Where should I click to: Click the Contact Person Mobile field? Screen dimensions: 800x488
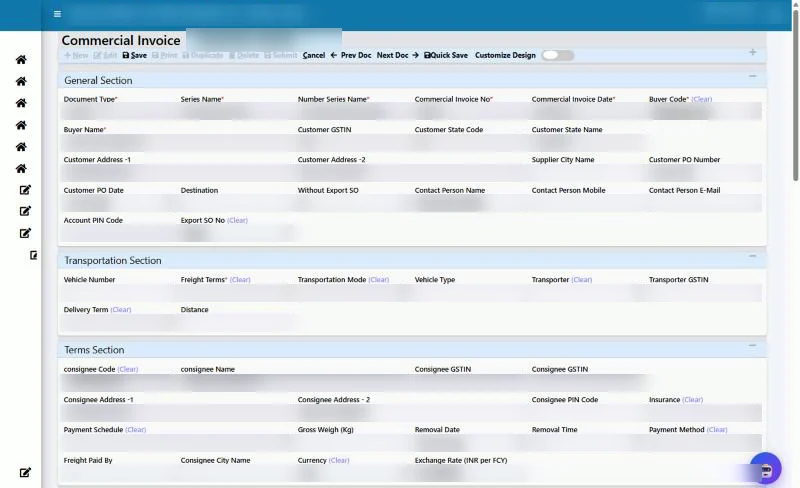(587, 203)
